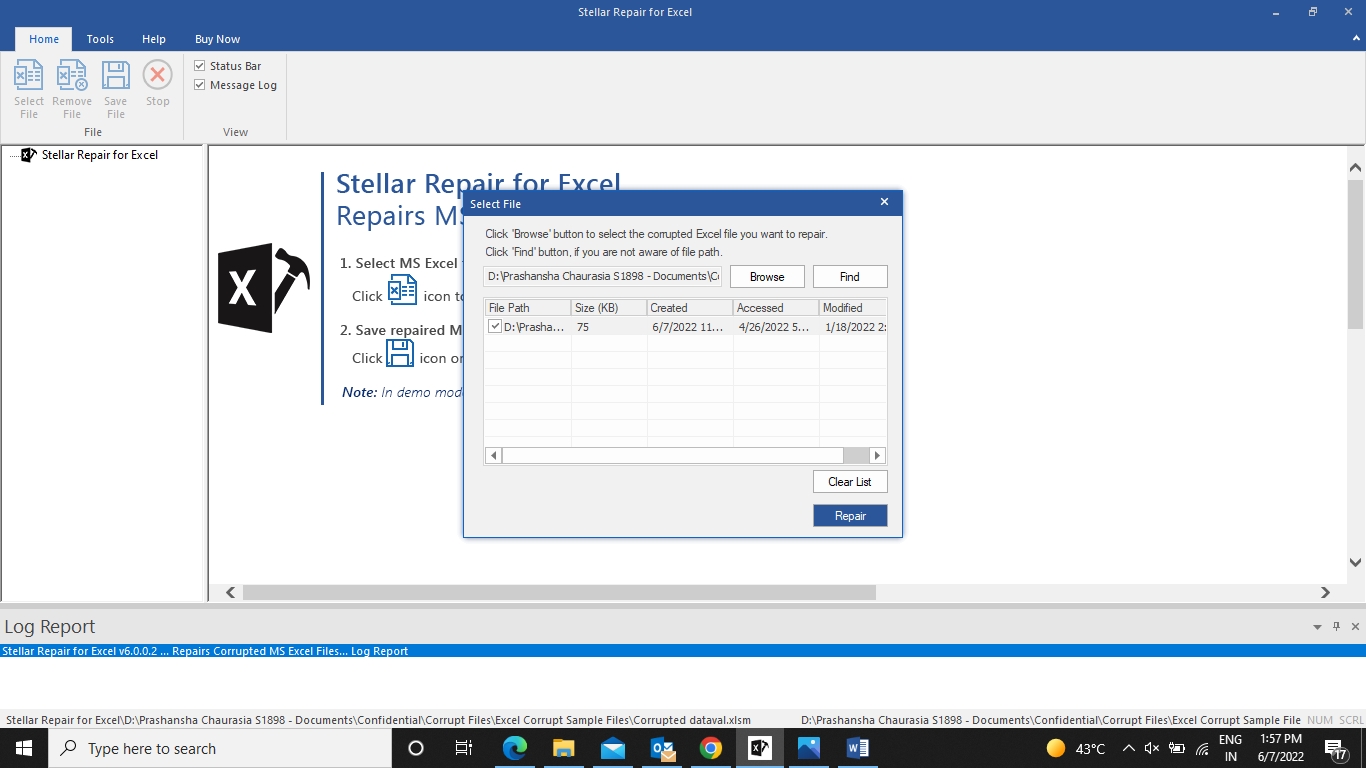Open Outlook from taskbar
This screenshot has width=1366, height=768.
662,748
